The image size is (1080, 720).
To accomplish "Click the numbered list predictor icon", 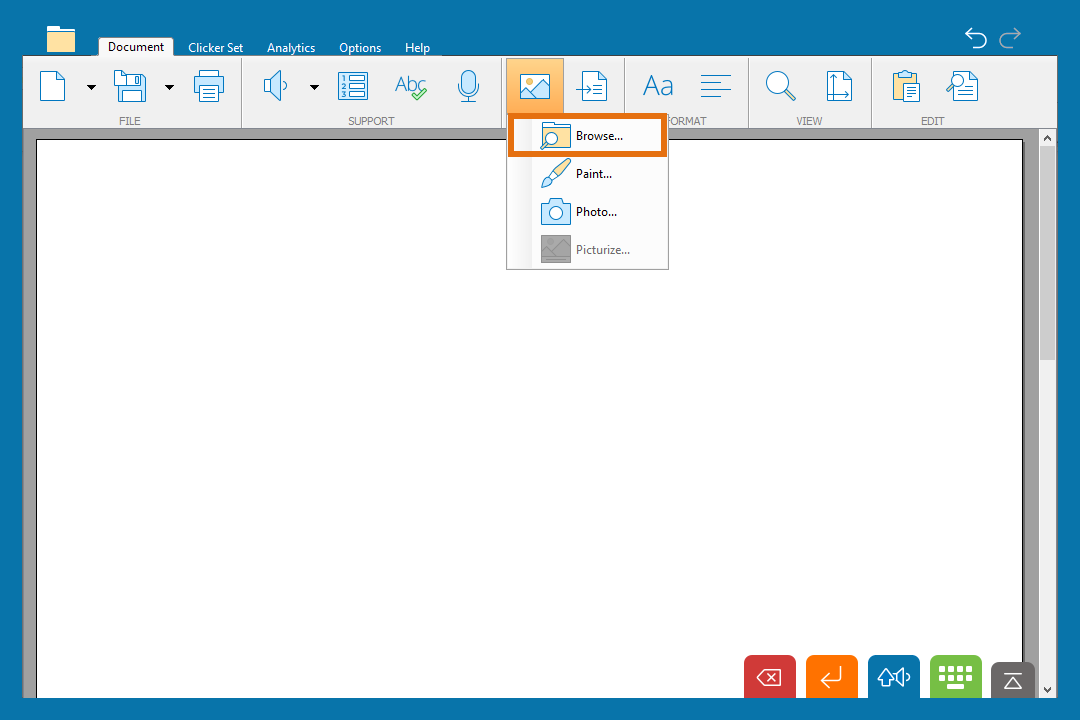I will pos(353,87).
